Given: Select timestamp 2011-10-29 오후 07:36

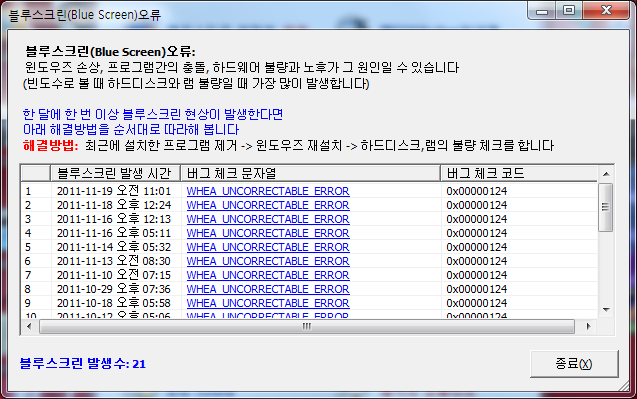Looking at the screenshot, I should click(114, 289).
